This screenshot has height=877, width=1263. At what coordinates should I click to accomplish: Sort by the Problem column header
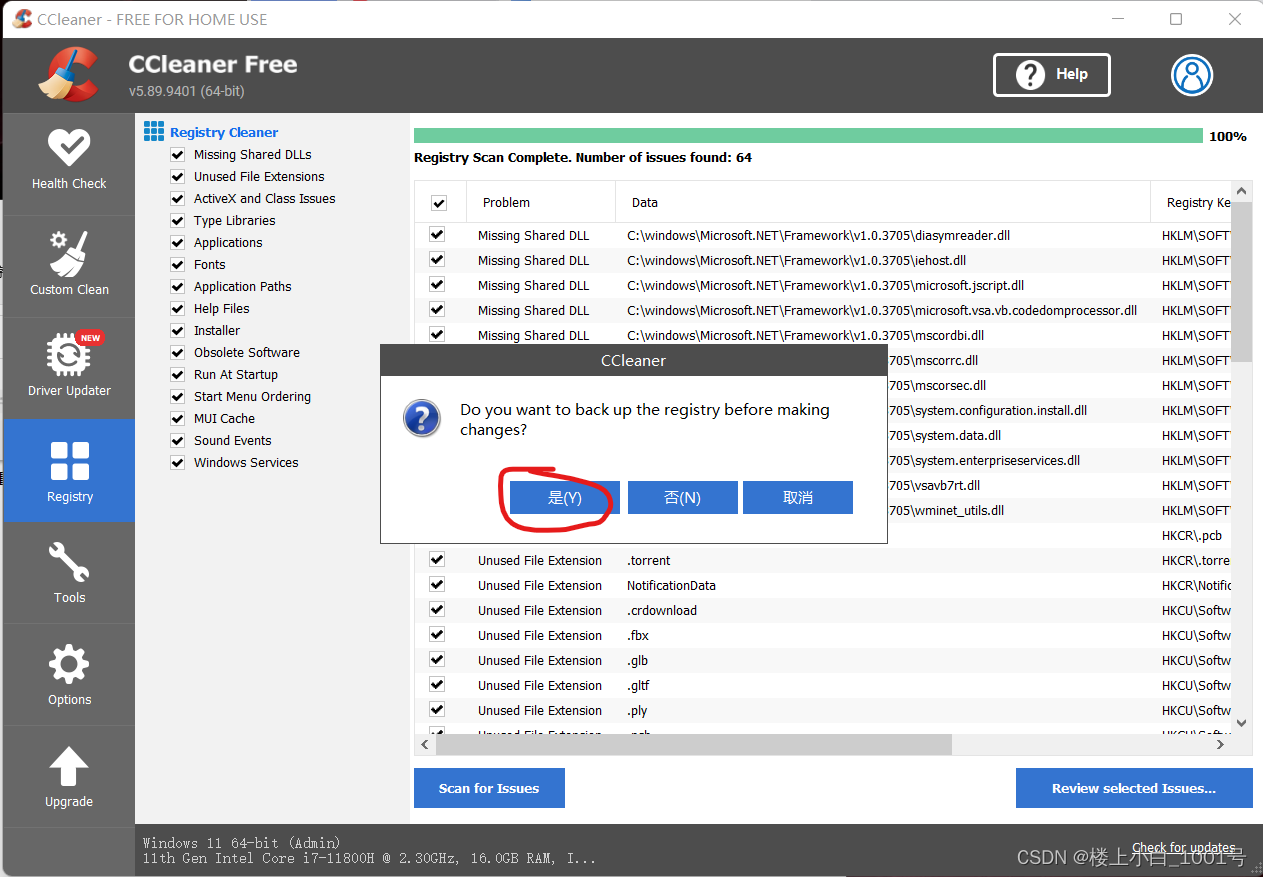tap(540, 202)
